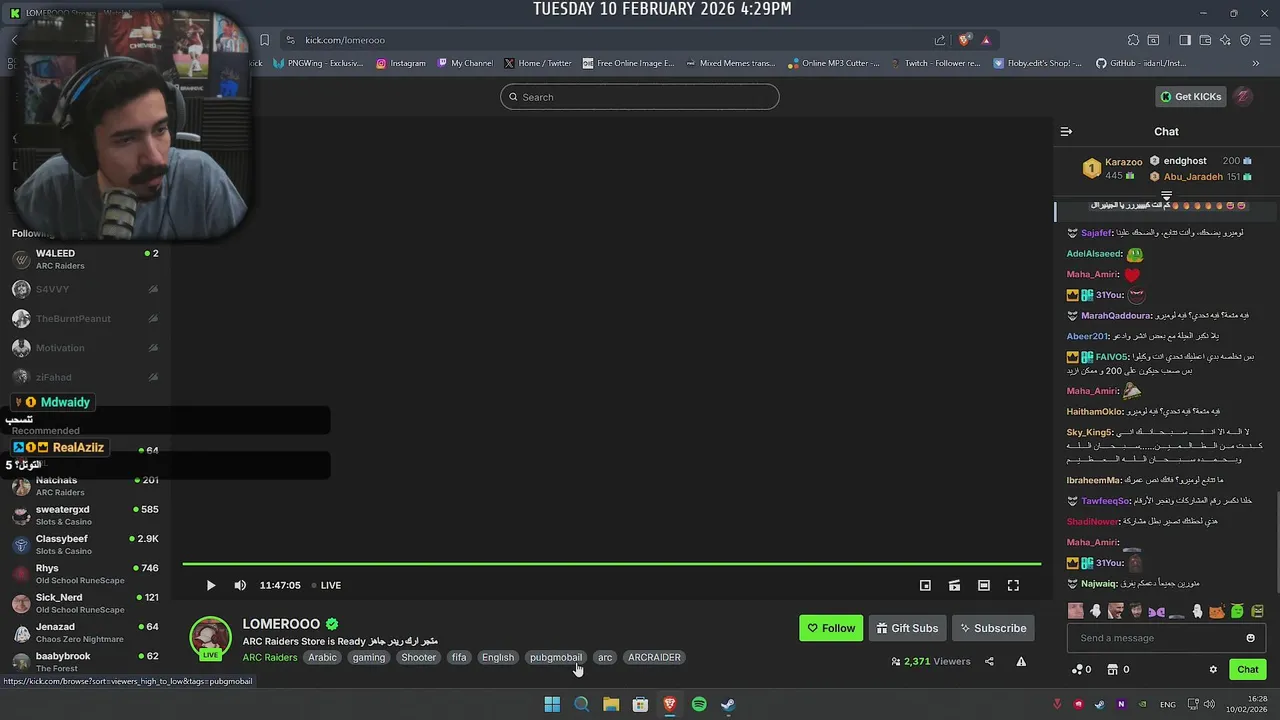Expand the gift leaderboard chevron

1166,196
